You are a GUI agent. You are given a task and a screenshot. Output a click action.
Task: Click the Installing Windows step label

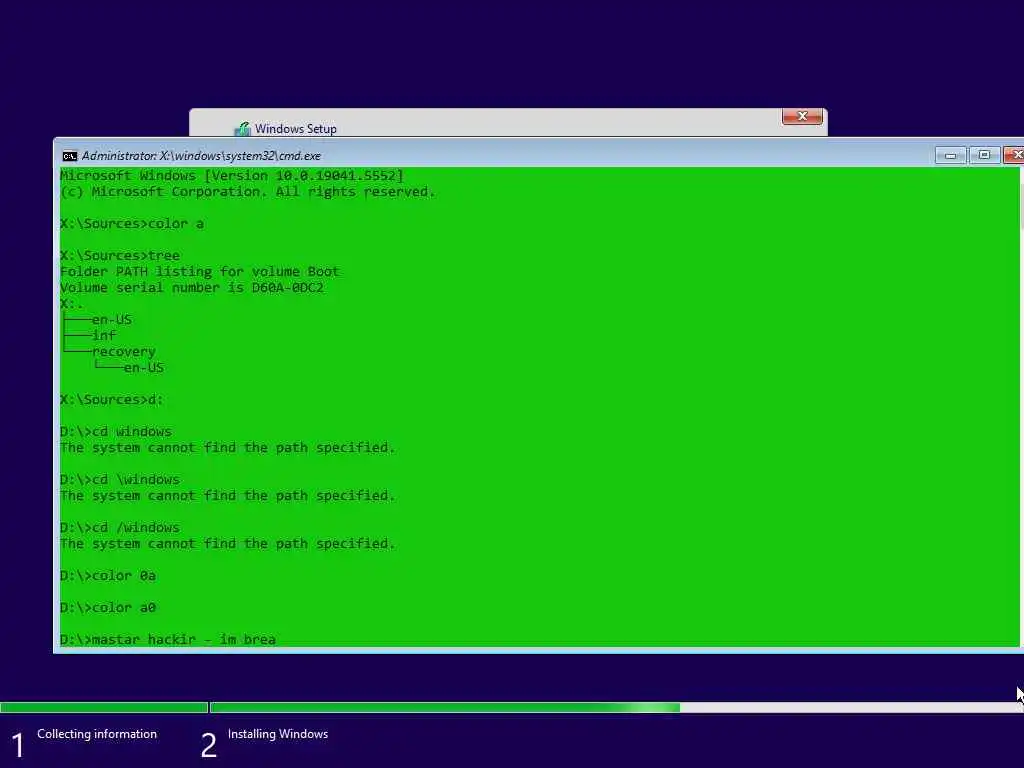click(x=278, y=734)
